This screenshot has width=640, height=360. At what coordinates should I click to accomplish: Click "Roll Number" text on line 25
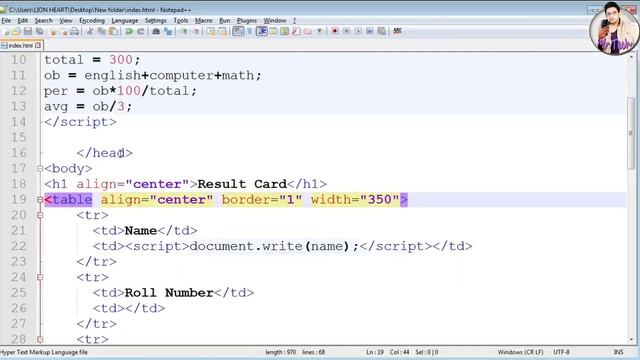click(x=169, y=293)
